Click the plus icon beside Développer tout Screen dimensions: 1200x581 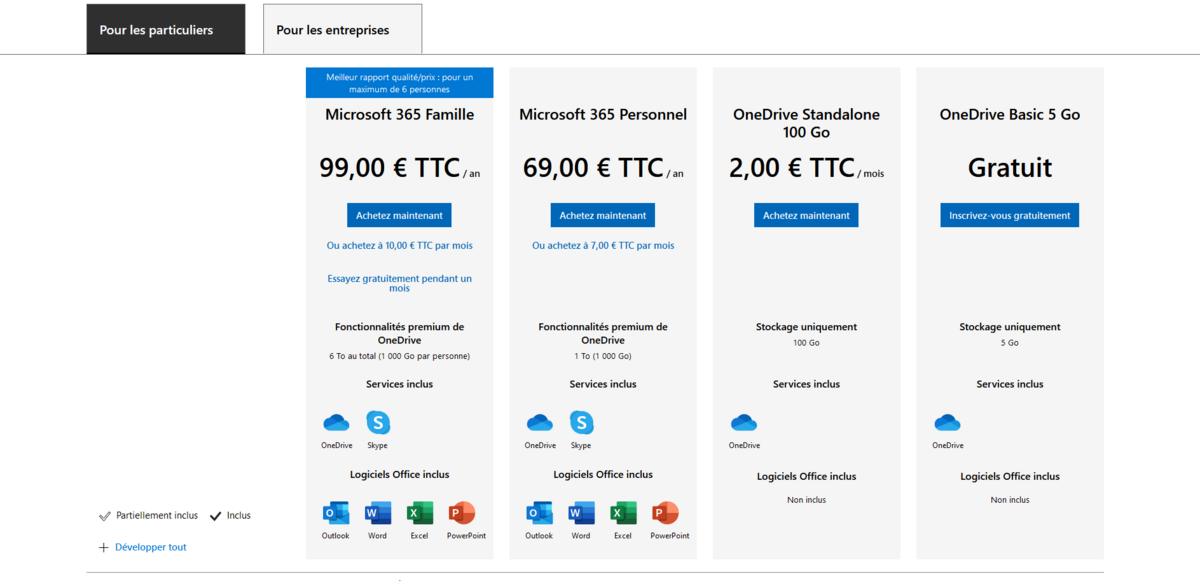[x=103, y=547]
